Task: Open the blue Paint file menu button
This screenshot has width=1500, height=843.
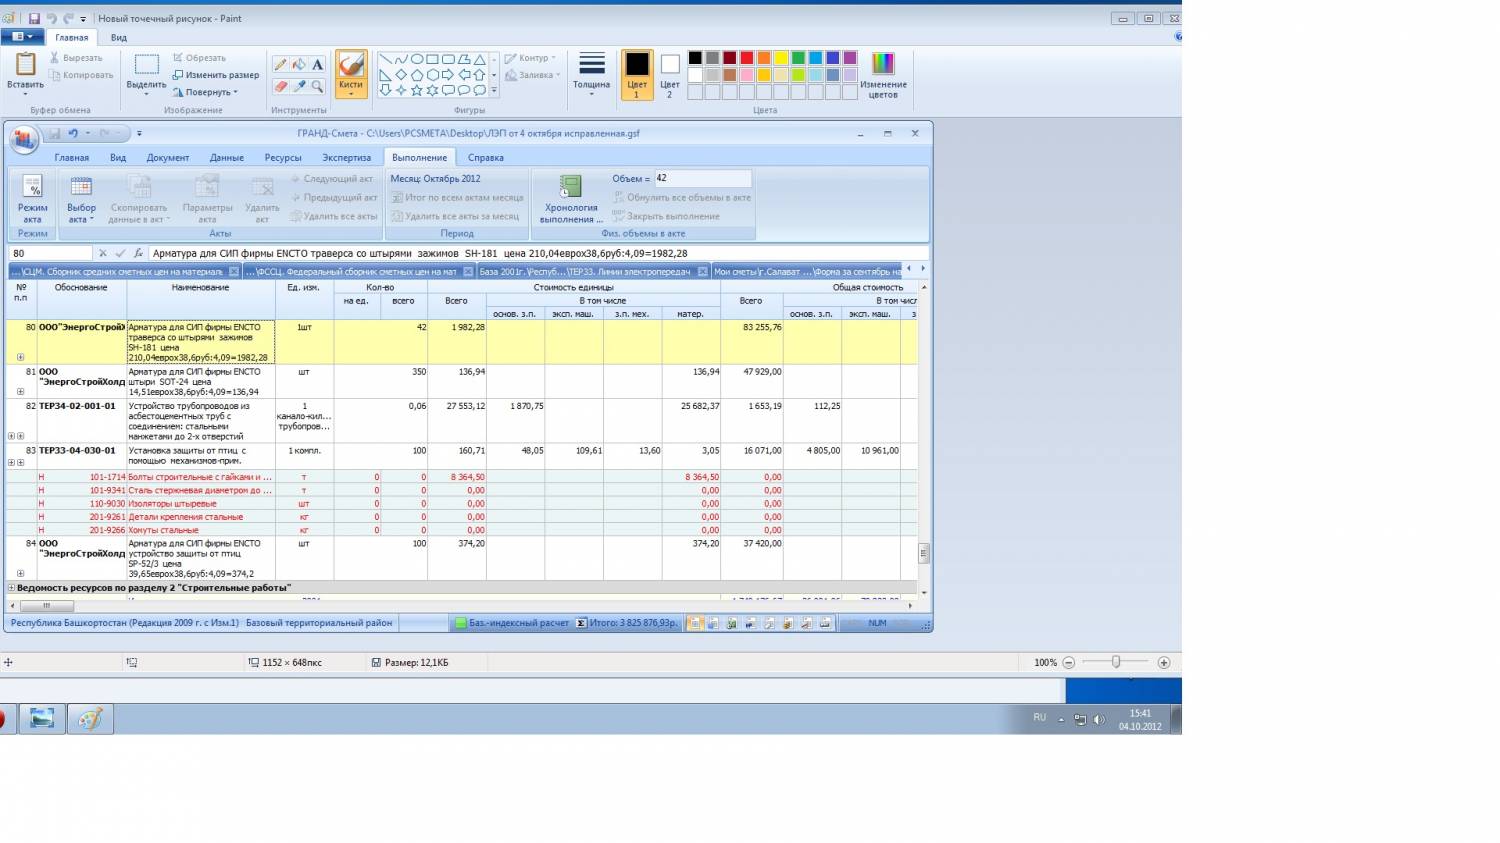Action: point(22,37)
